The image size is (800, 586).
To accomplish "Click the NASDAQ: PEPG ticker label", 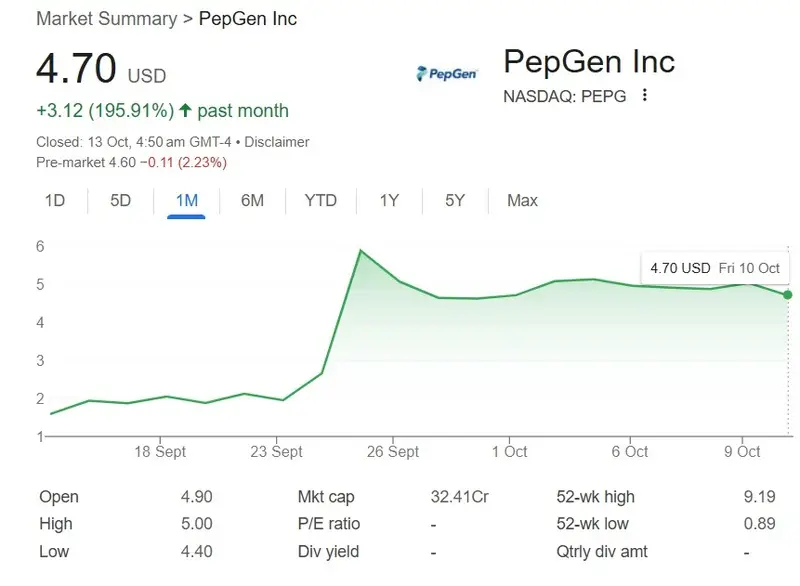I will 561,96.
